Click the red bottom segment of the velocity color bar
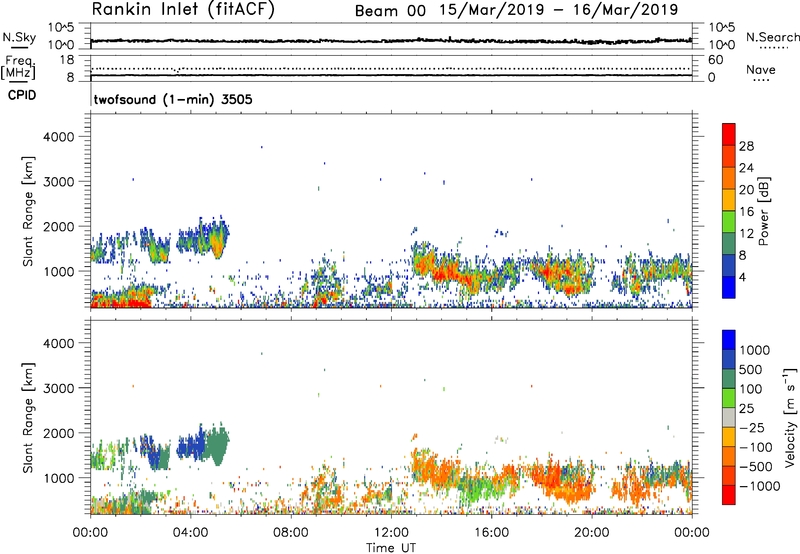This screenshot has width=800, height=554. click(729, 495)
